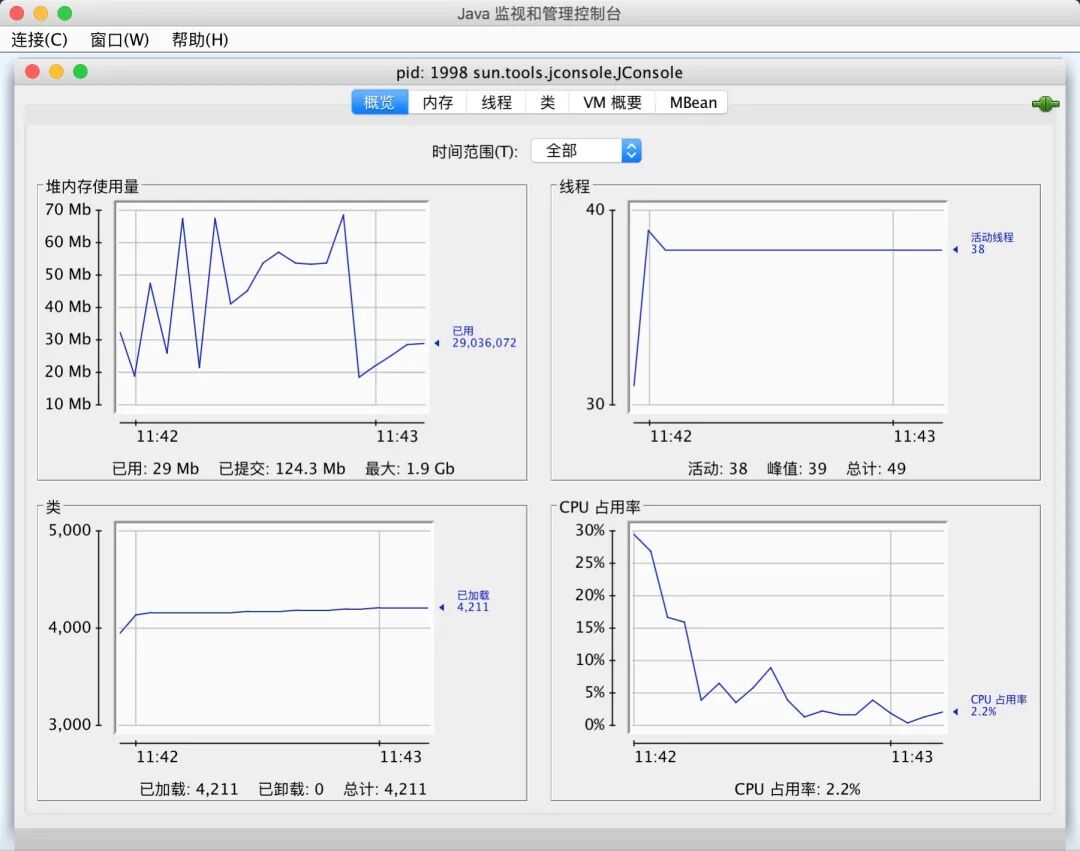Viewport: 1080px width, 851px height.
Task: Minimize the inner pid 1998 window
Action: point(56,72)
